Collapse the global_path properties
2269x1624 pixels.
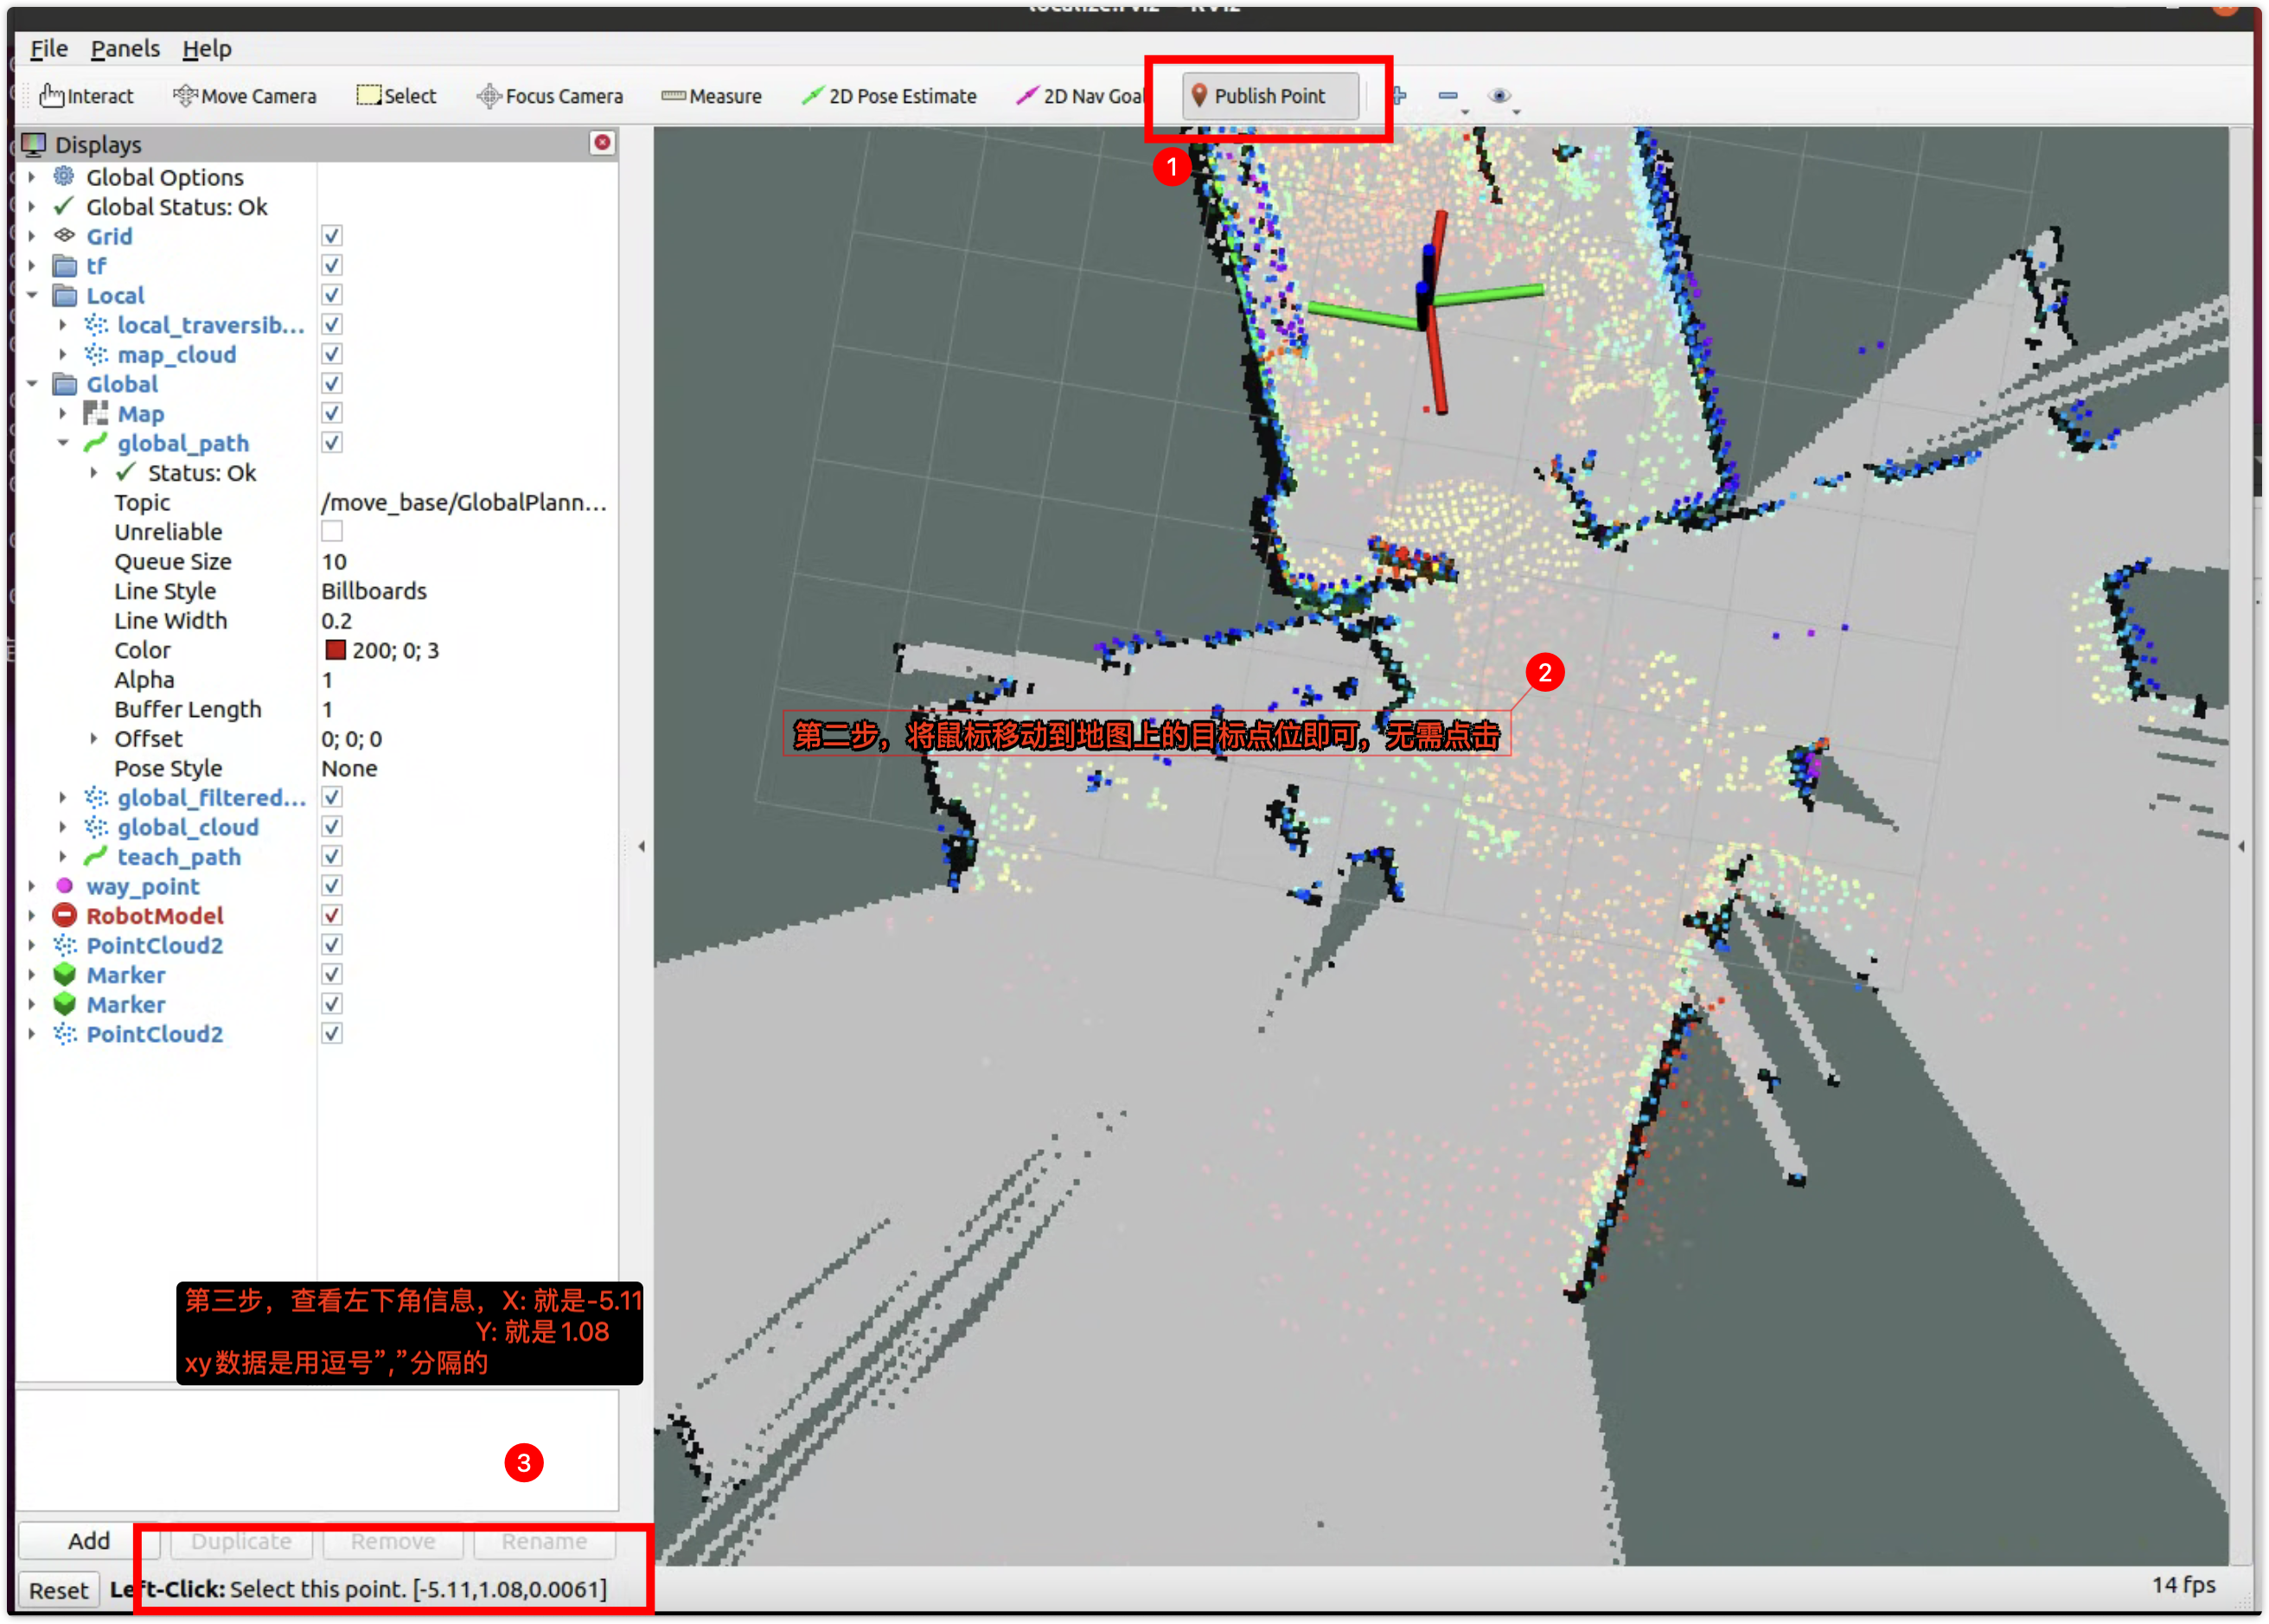pos(63,443)
